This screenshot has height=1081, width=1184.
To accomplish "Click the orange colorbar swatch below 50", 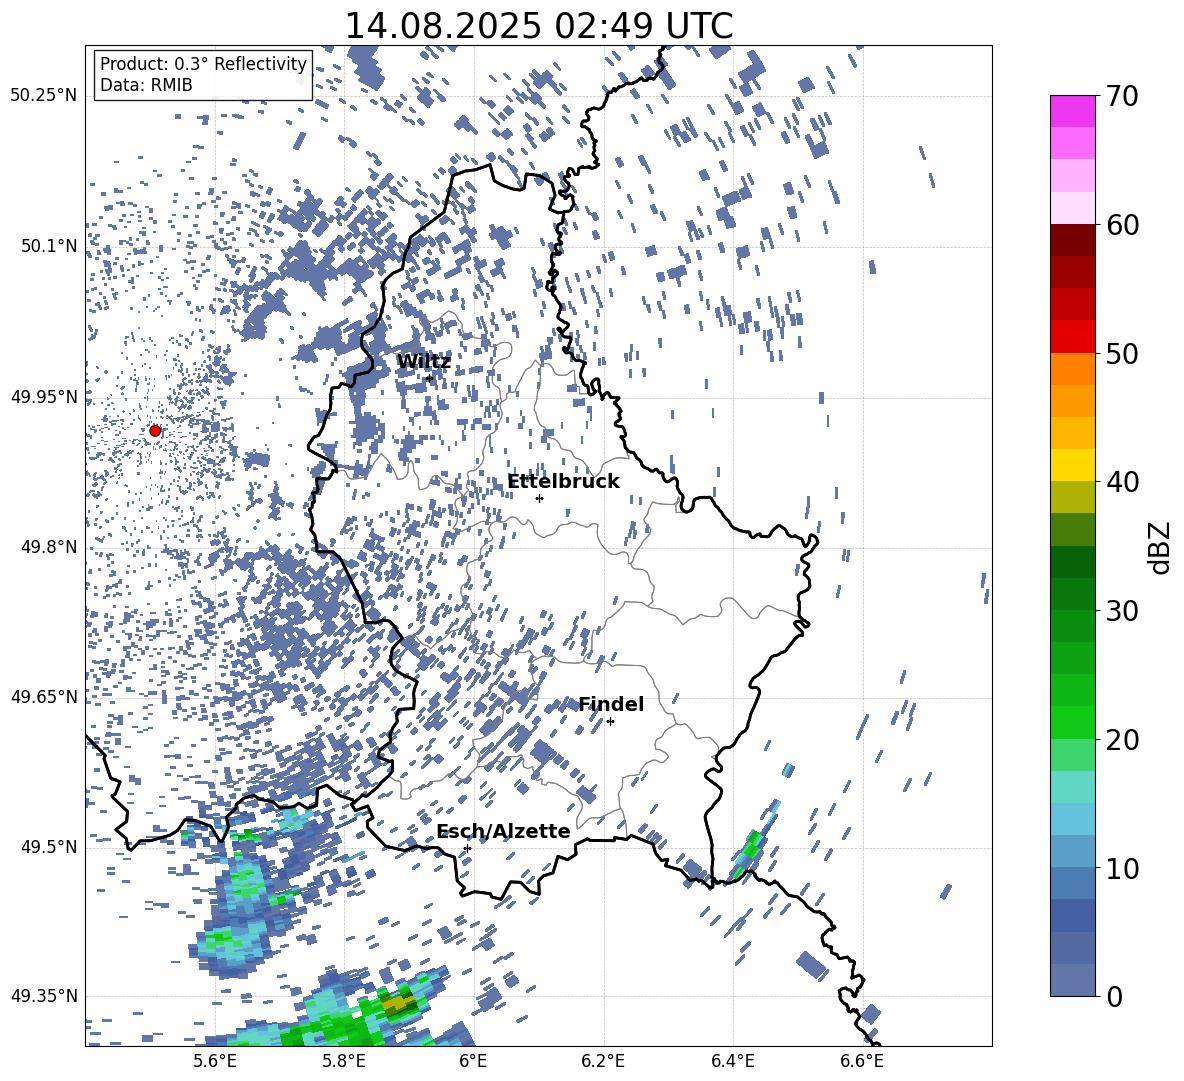I will click(1072, 368).
